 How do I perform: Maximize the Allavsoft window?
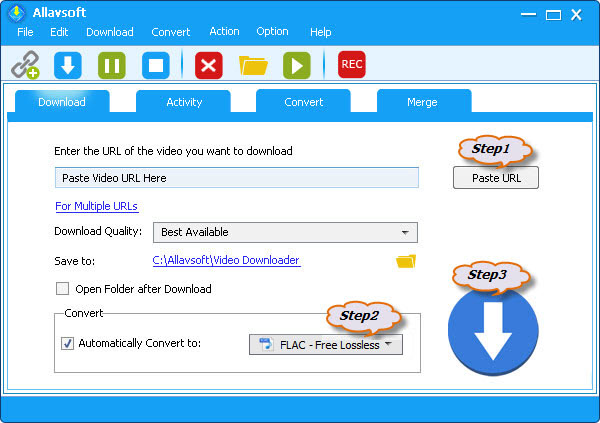click(x=553, y=15)
